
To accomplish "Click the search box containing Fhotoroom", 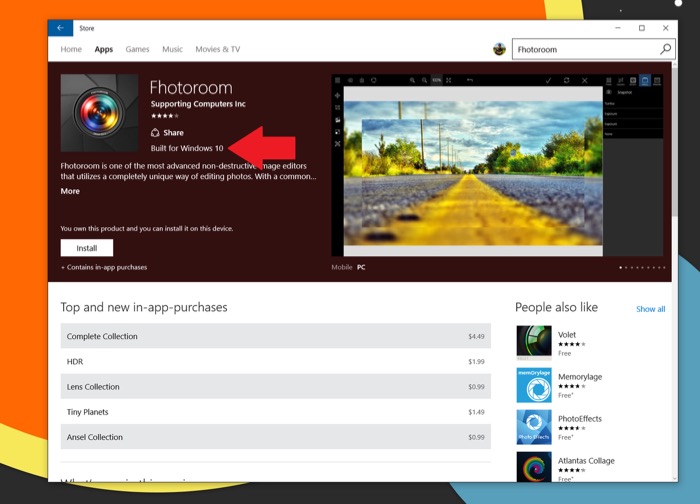I will pos(585,49).
